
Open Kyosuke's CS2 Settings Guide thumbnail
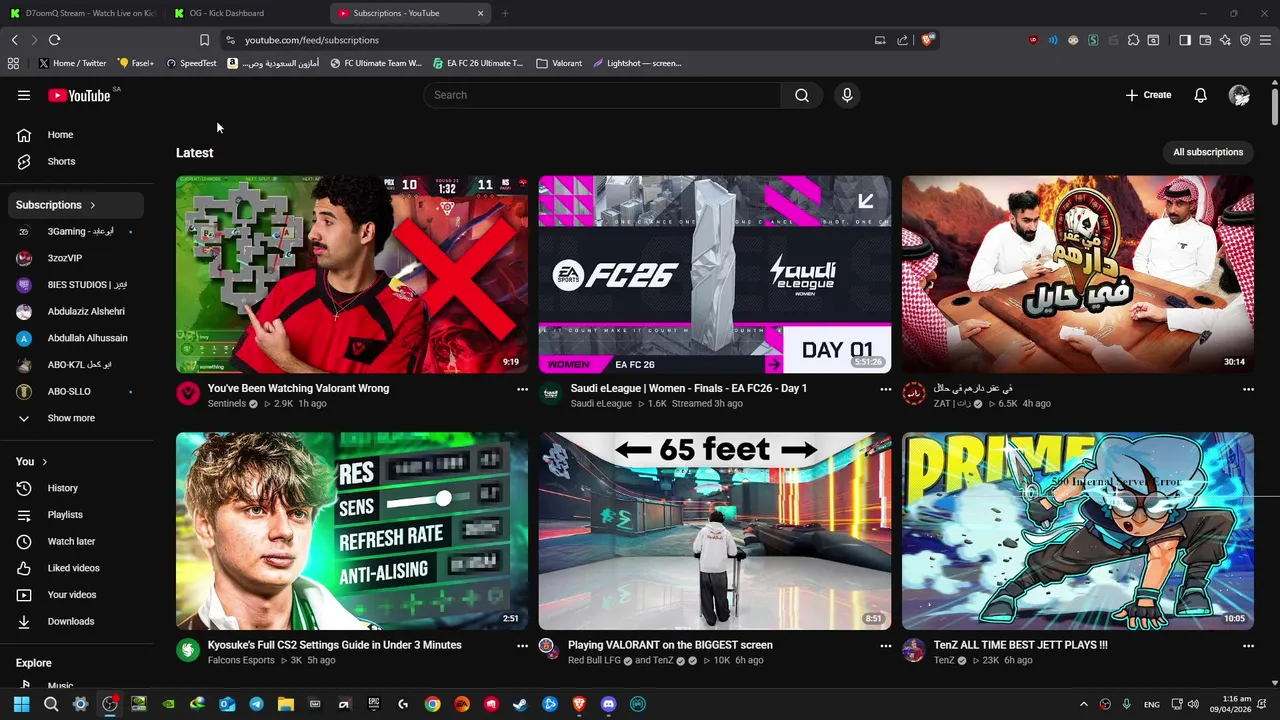point(352,531)
